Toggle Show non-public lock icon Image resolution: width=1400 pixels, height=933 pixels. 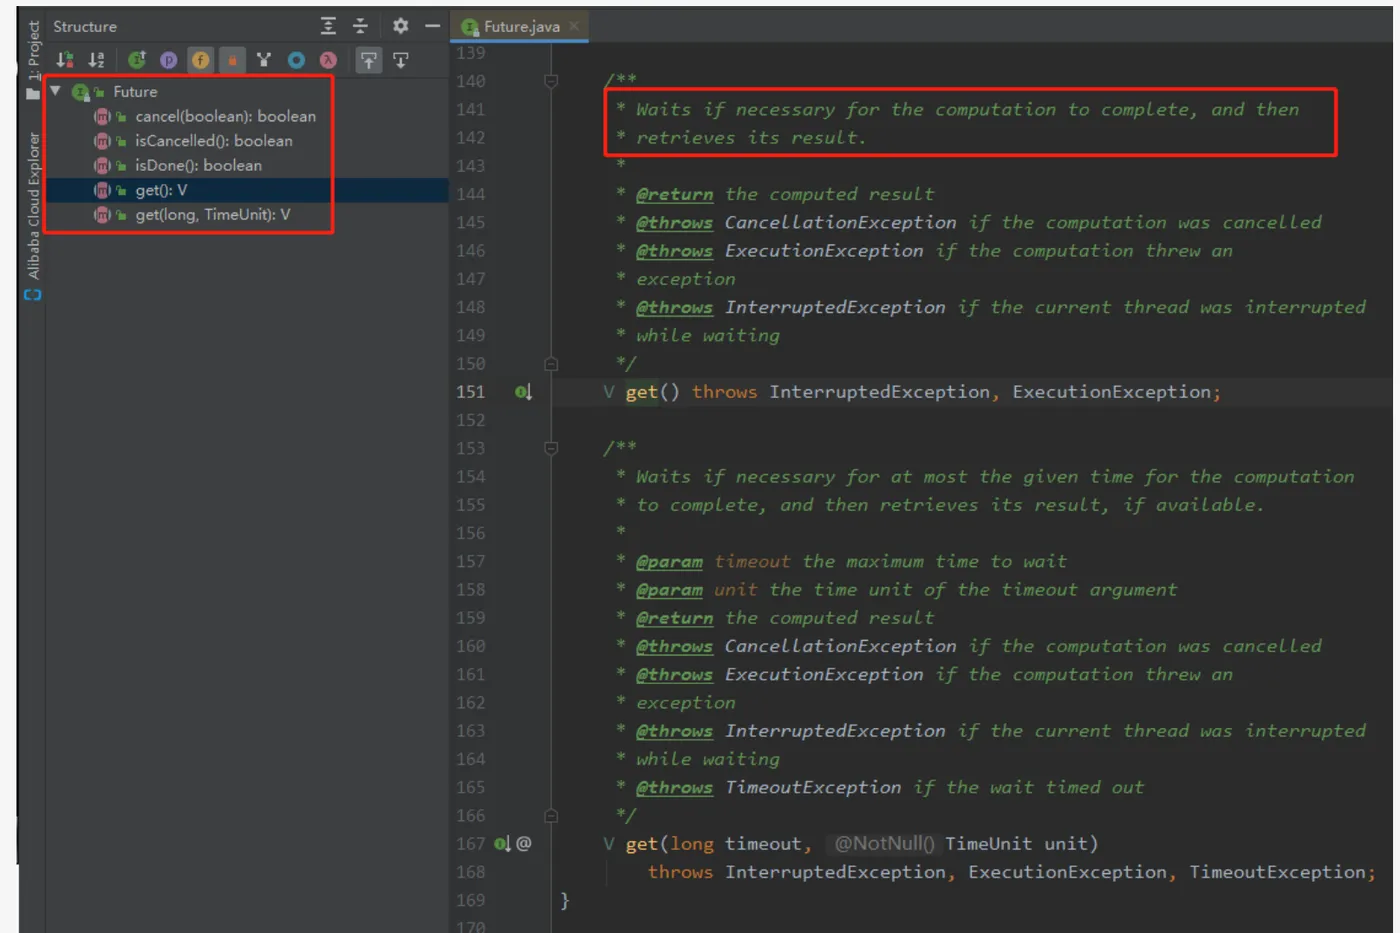(x=232, y=60)
